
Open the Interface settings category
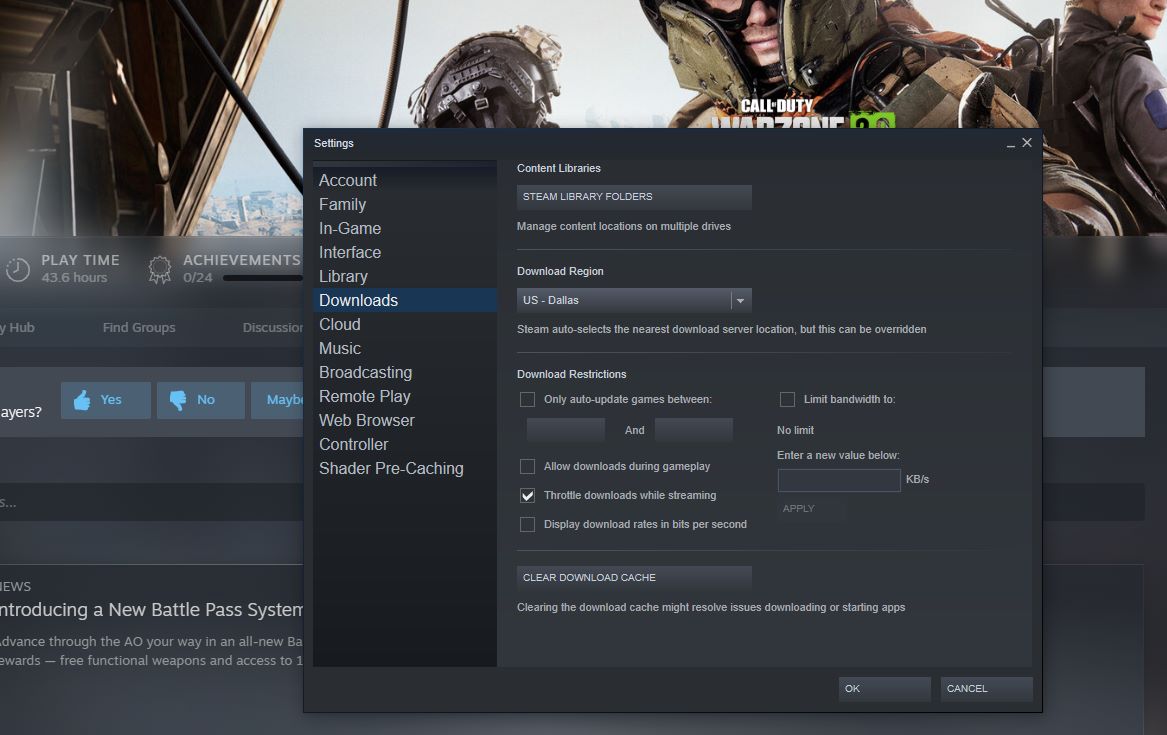pos(405,252)
